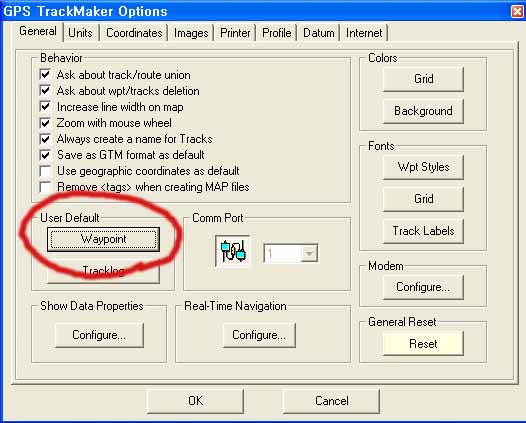Open the Colors Background button
Image resolution: width=526 pixels, height=423 pixels.
(x=423, y=111)
